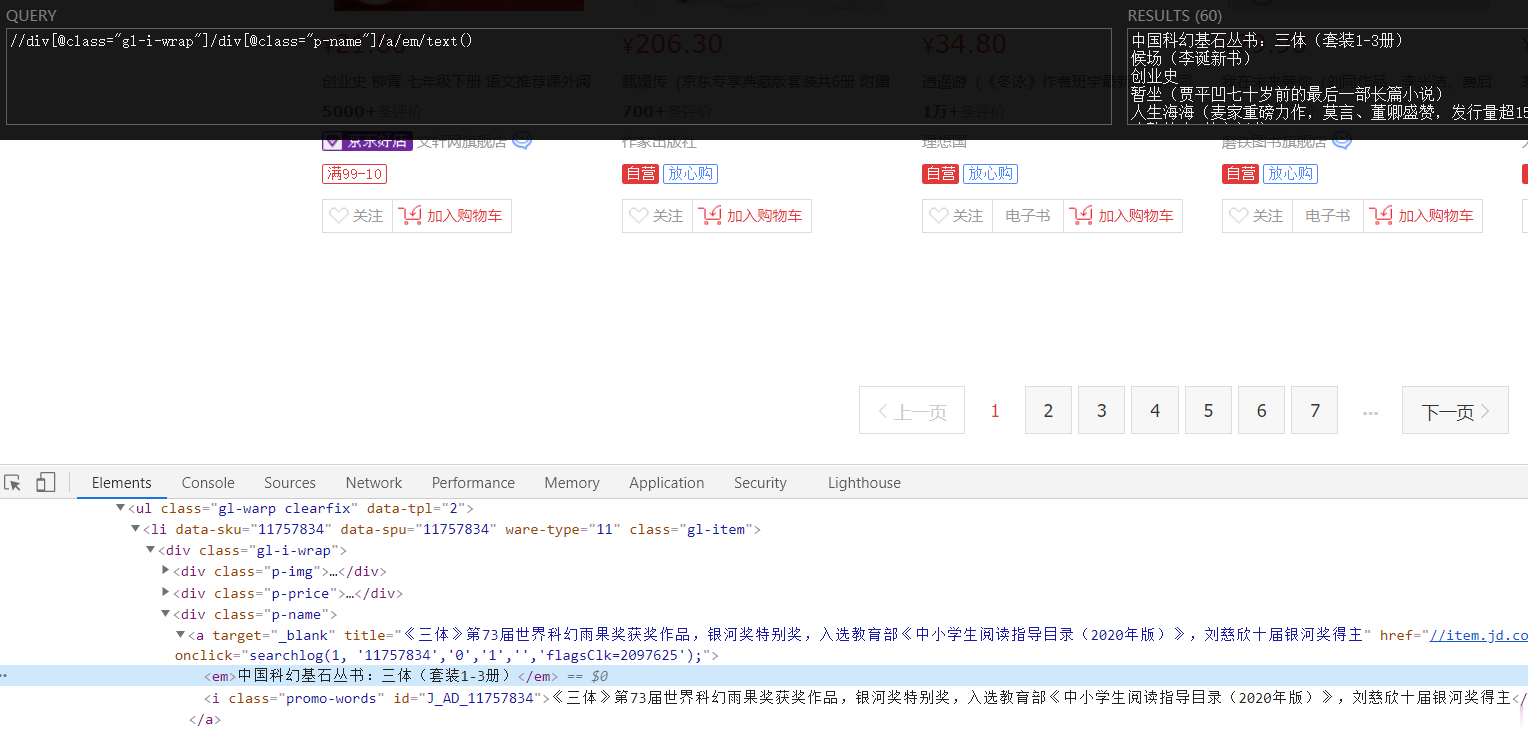This screenshot has height=731, width=1528.
Task: Open the Memory tab
Action: pyautogui.click(x=572, y=483)
